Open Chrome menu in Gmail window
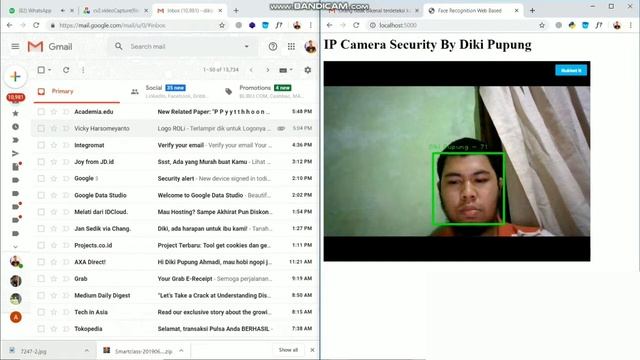Viewport: 640px width, 360px height. pyautogui.click(x=311, y=25)
